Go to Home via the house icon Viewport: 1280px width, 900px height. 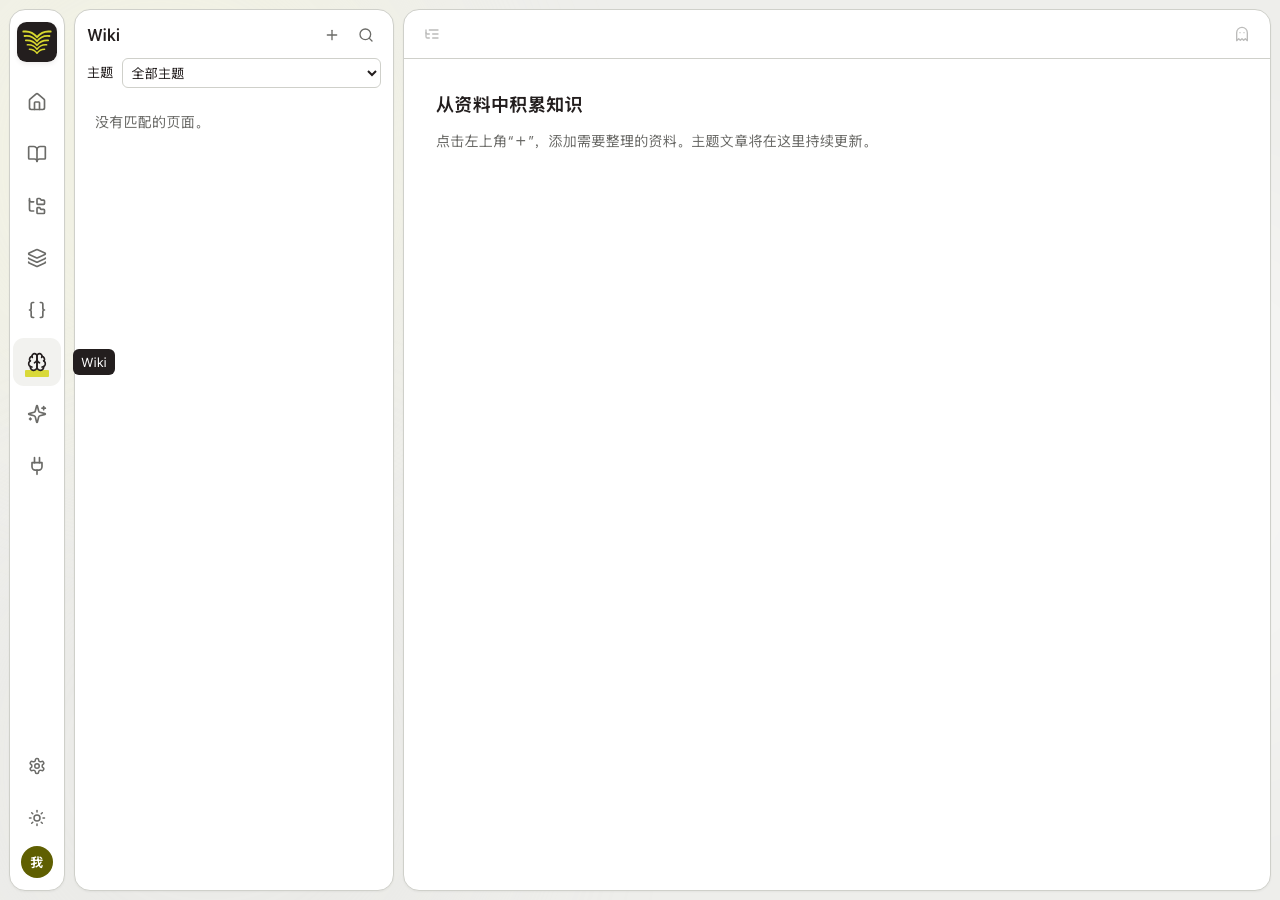click(x=37, y=102)
